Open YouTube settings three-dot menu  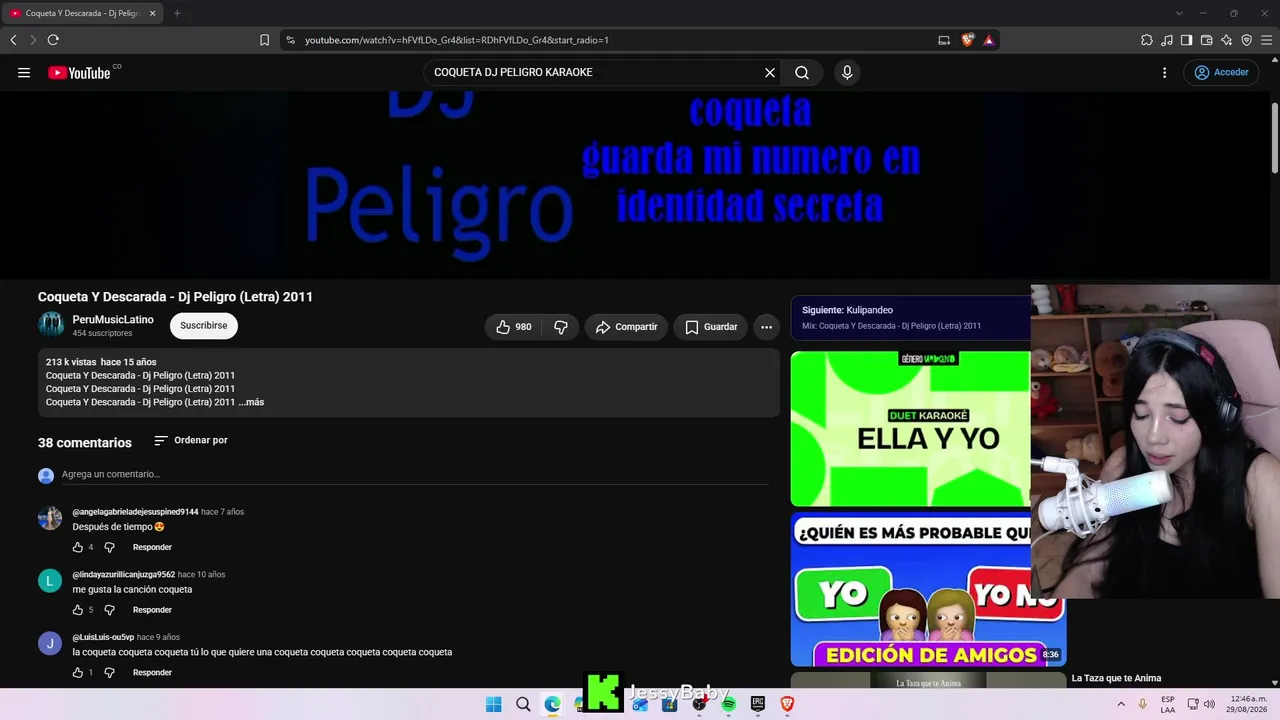(1164, 72)
